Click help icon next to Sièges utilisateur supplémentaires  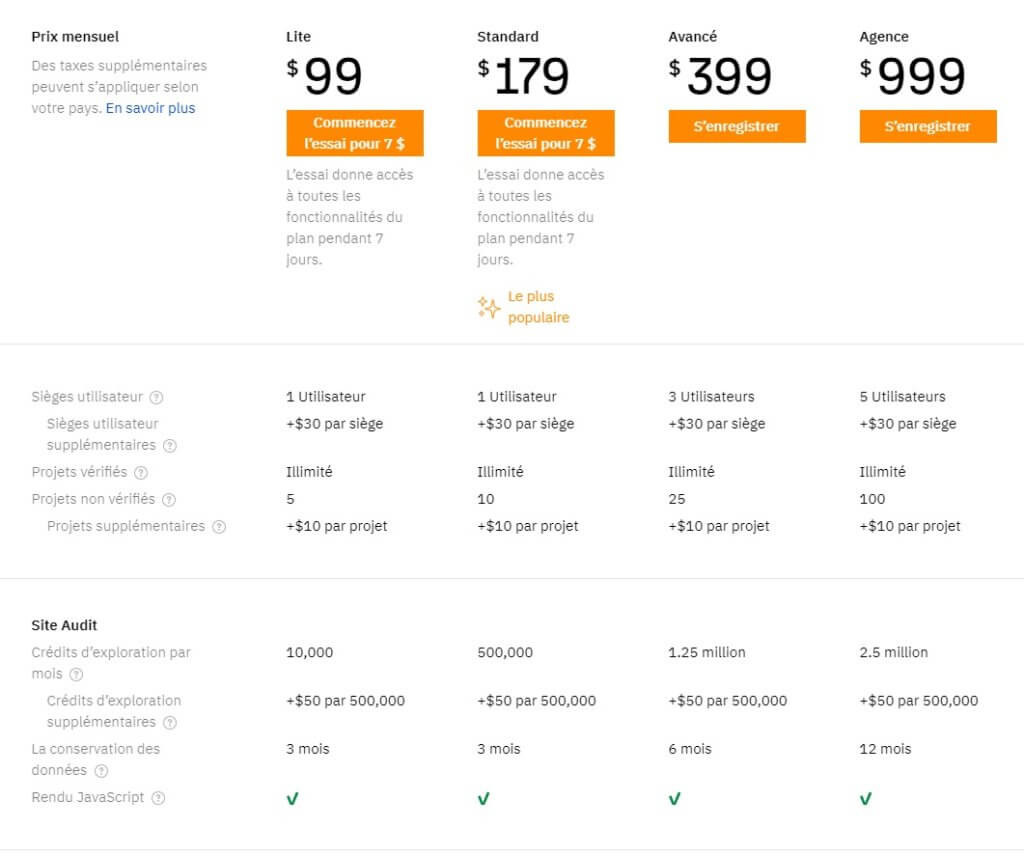(x=170, y=446)
